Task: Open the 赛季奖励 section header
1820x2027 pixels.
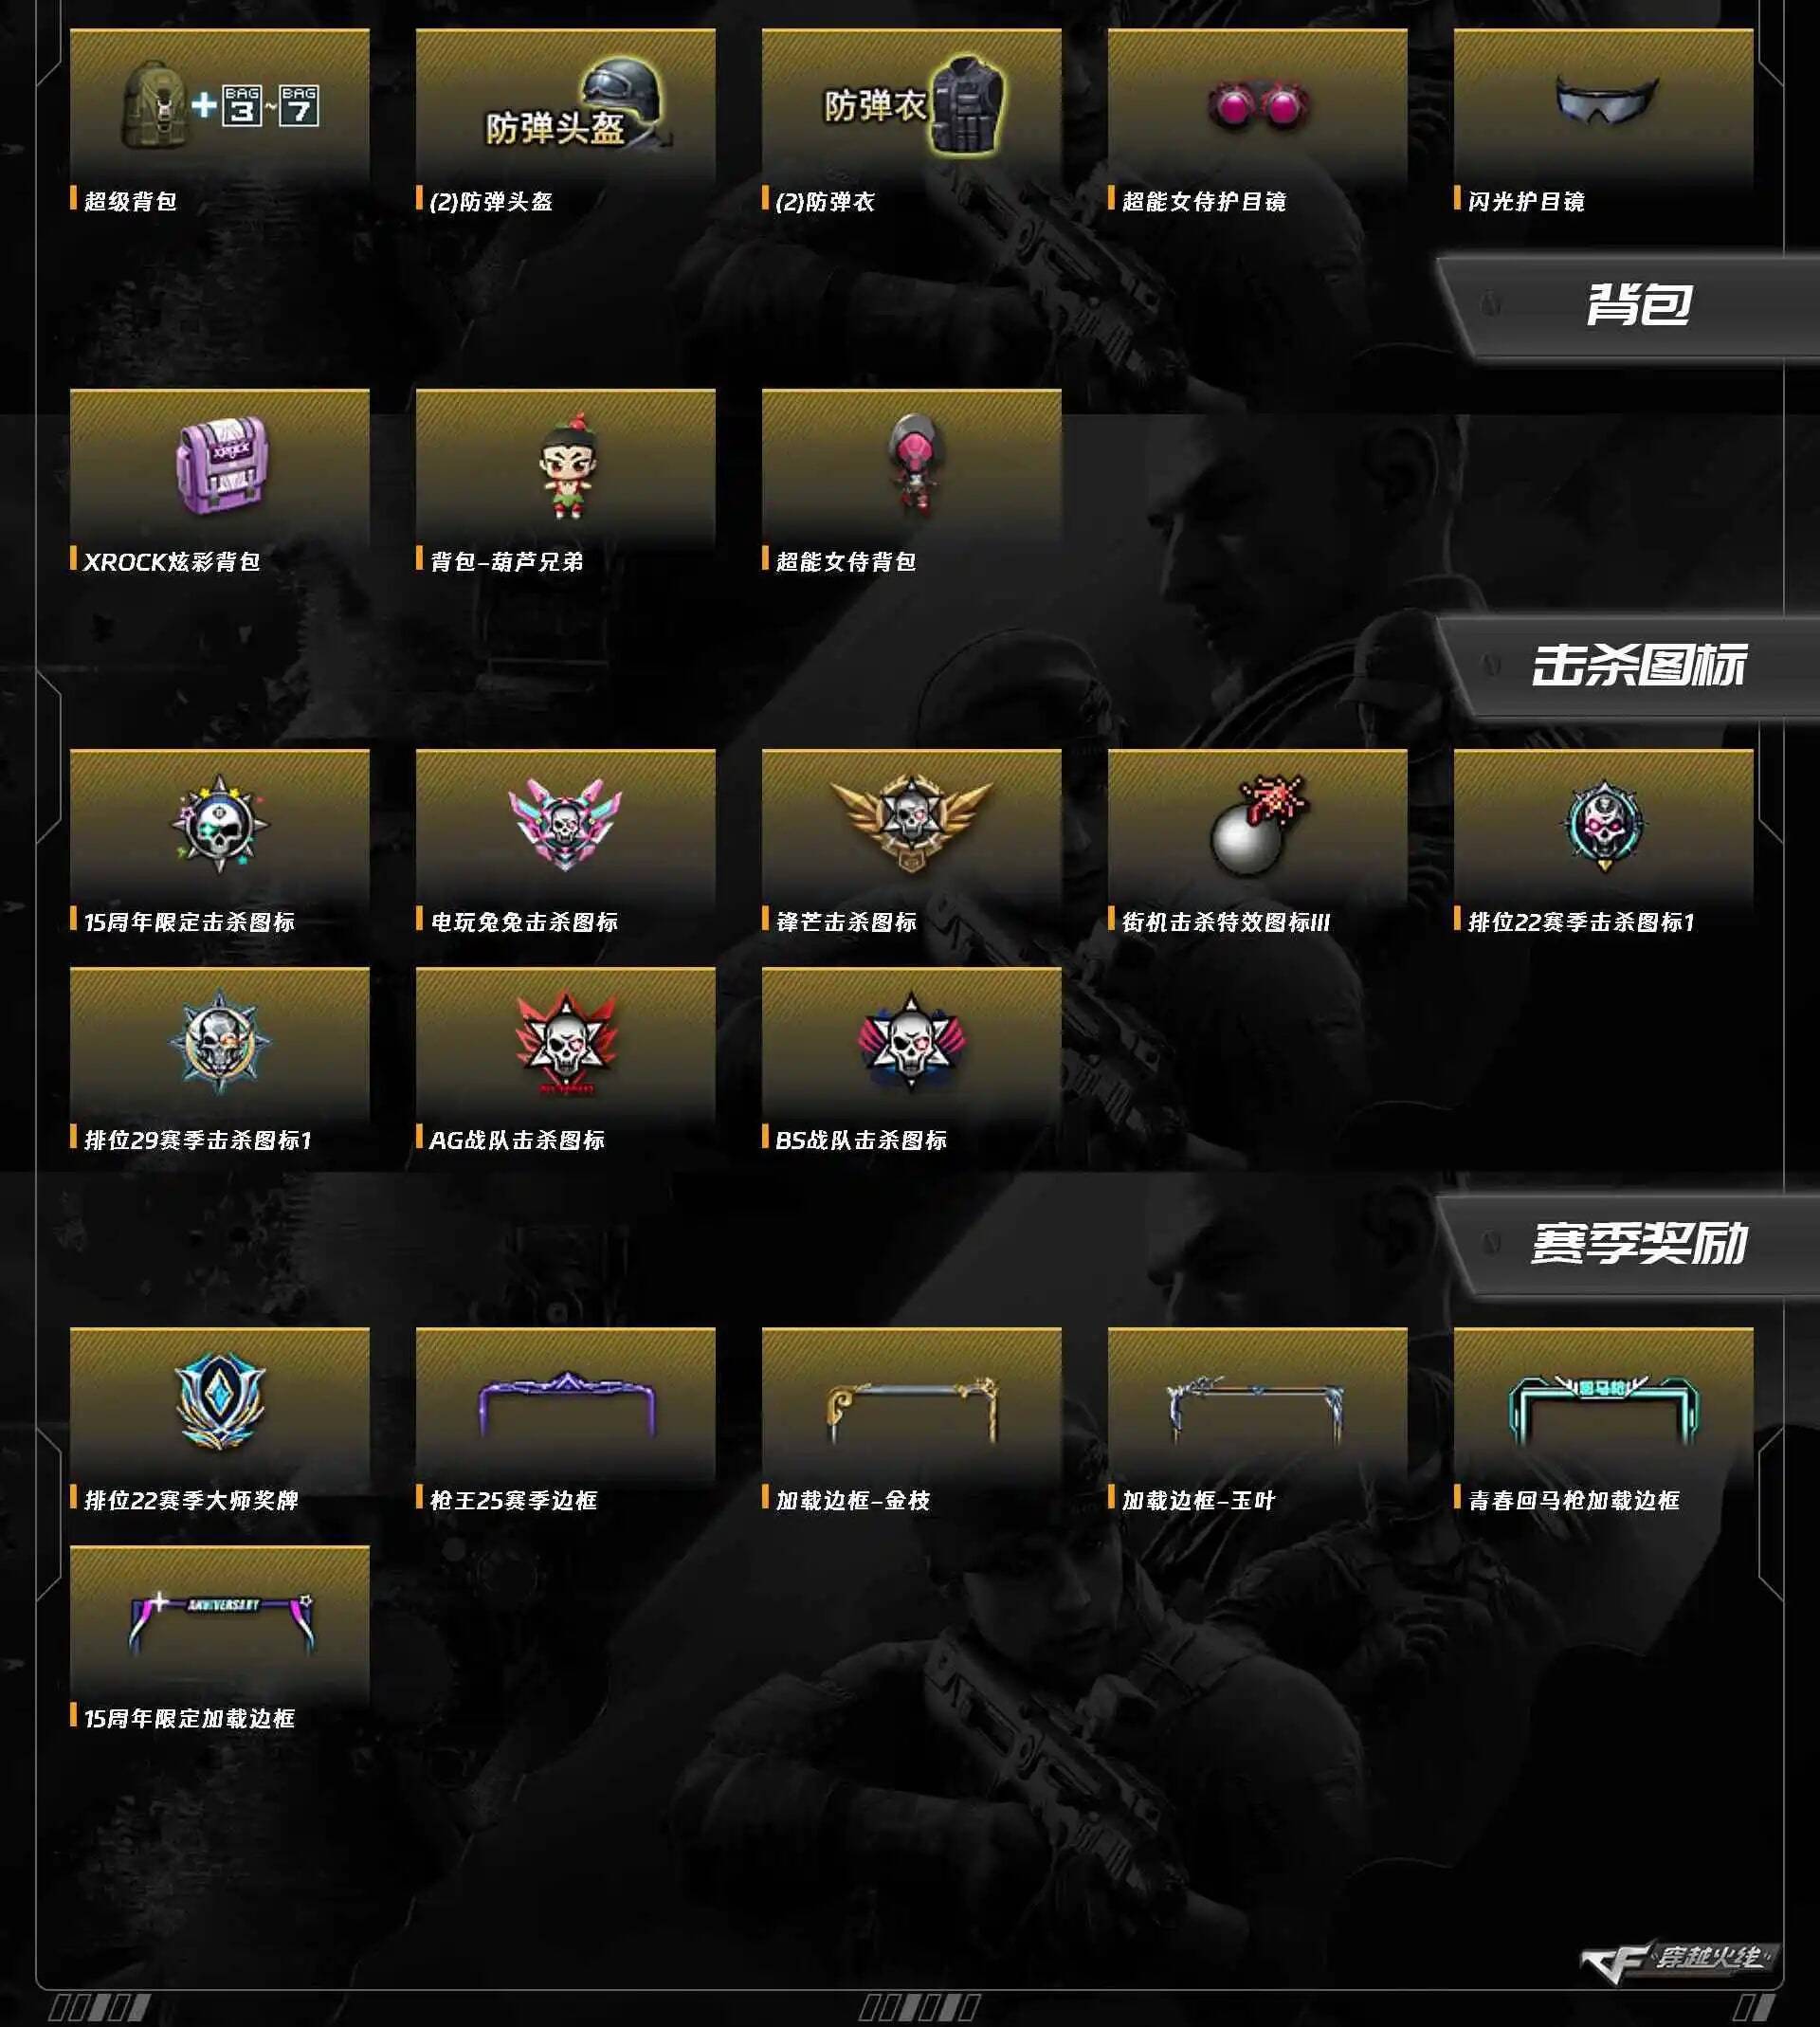Action: [x=1628, y=1244]
